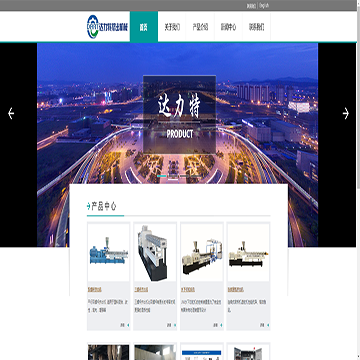The width and height of the screenshot is (360, 360).
Task: Open the 关于我们 menu item
Action: [x=172, y=27]
